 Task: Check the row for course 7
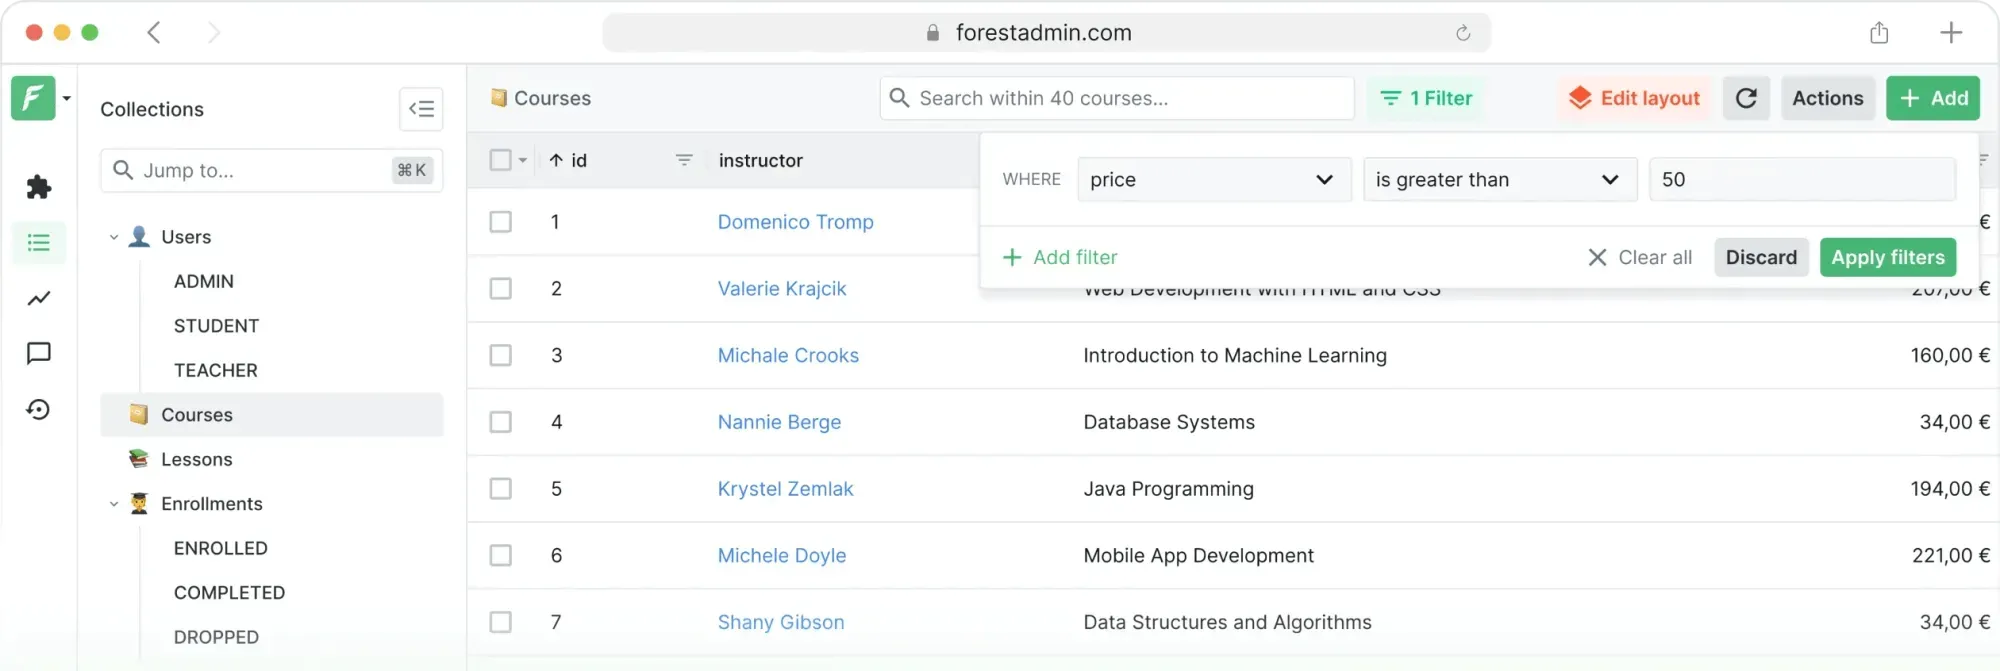pos(500,622)
